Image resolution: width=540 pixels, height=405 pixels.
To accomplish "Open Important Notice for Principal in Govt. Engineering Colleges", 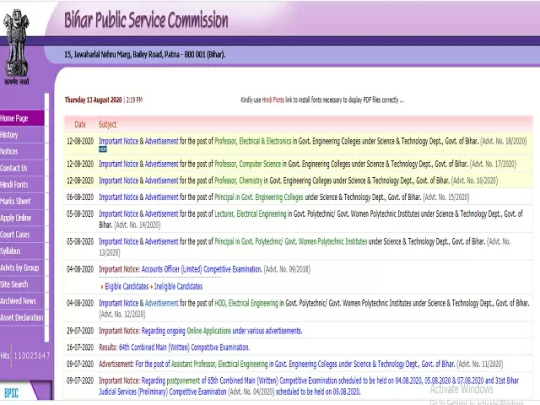I will point(118,197).
